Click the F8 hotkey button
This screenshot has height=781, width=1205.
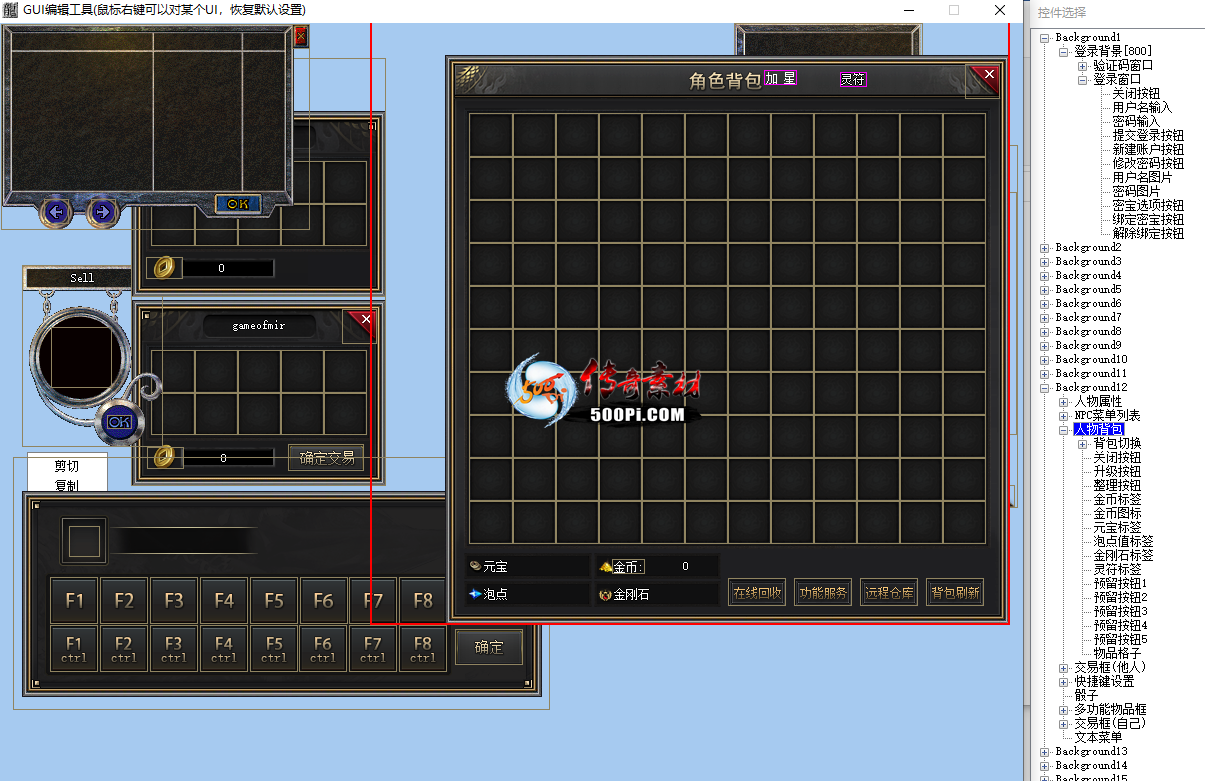[423, 601]
